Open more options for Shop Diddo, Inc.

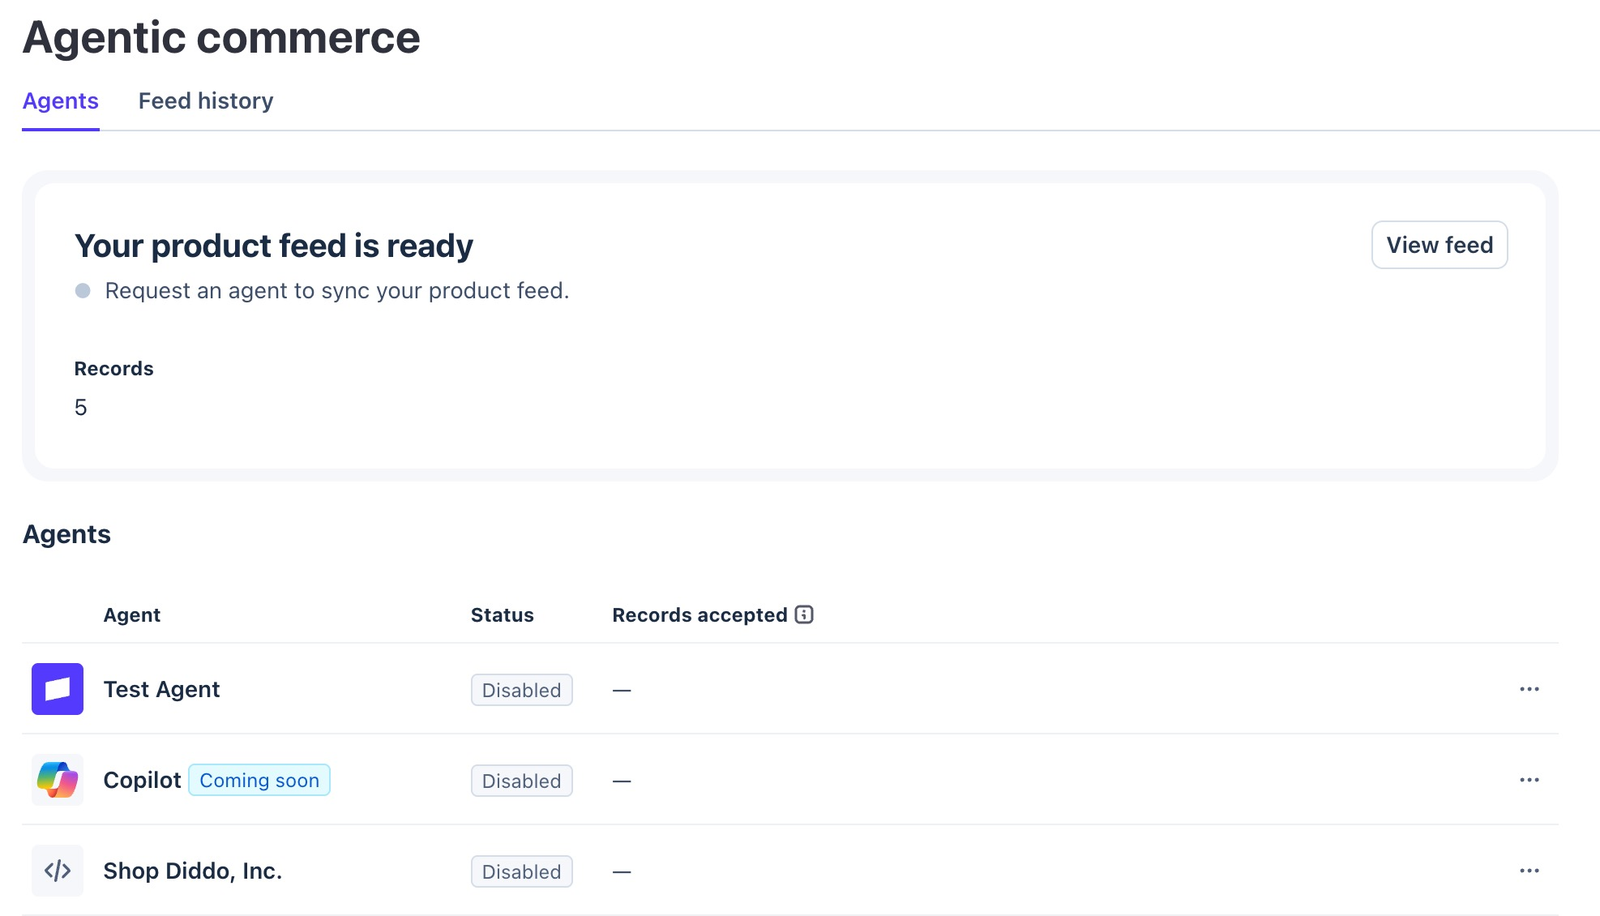(1529, 871)
